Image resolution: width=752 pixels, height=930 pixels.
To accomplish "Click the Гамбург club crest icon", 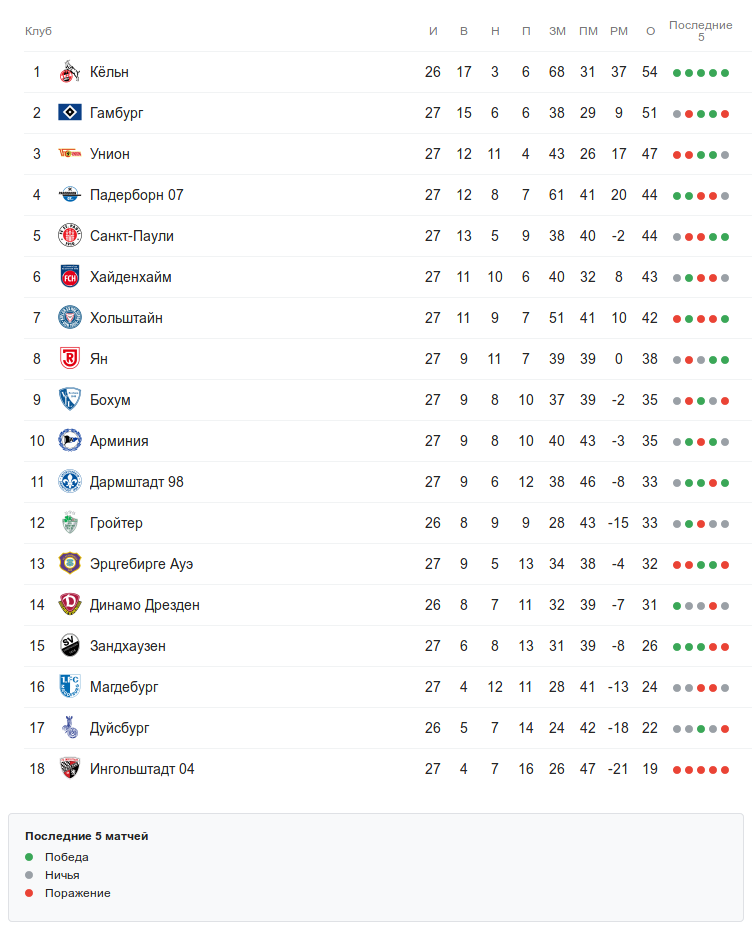I will coord(69,113).
